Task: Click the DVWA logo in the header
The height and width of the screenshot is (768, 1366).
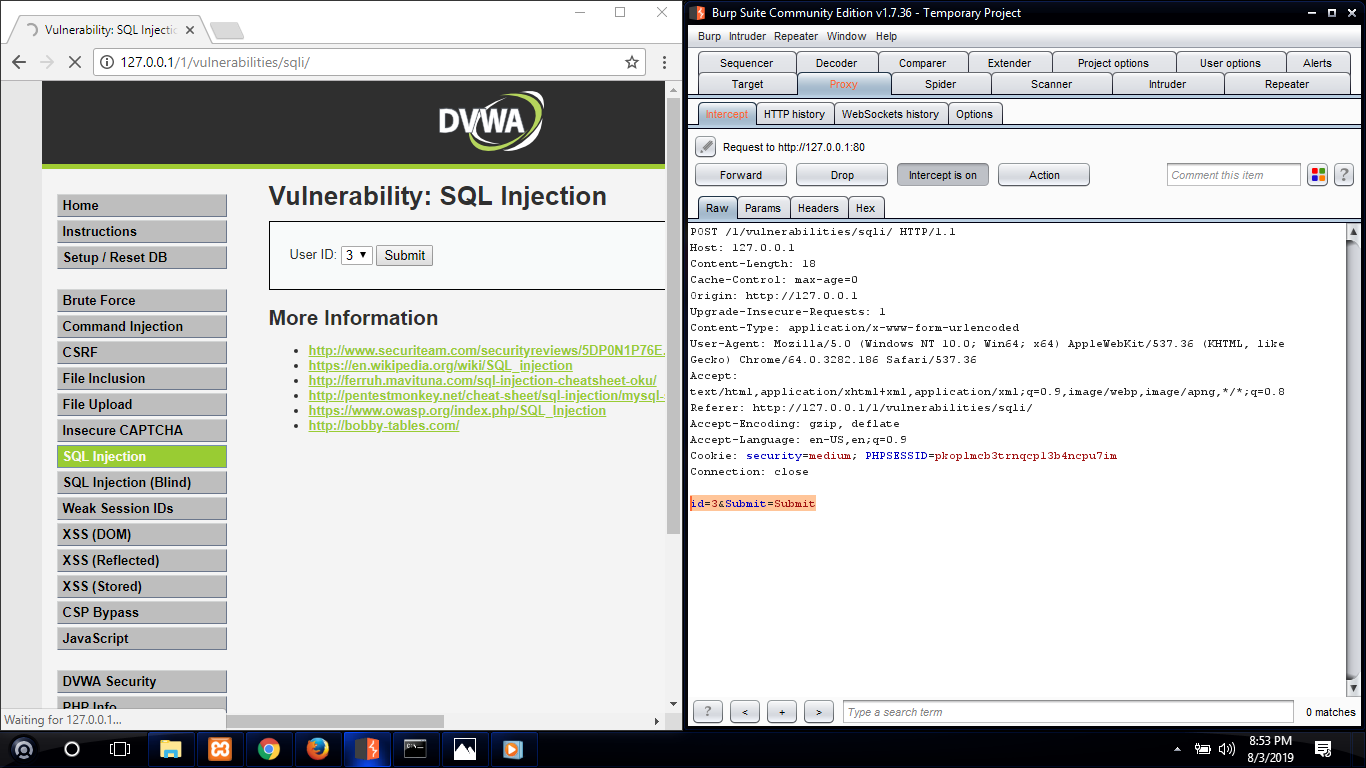Action: tap(490, 122)
